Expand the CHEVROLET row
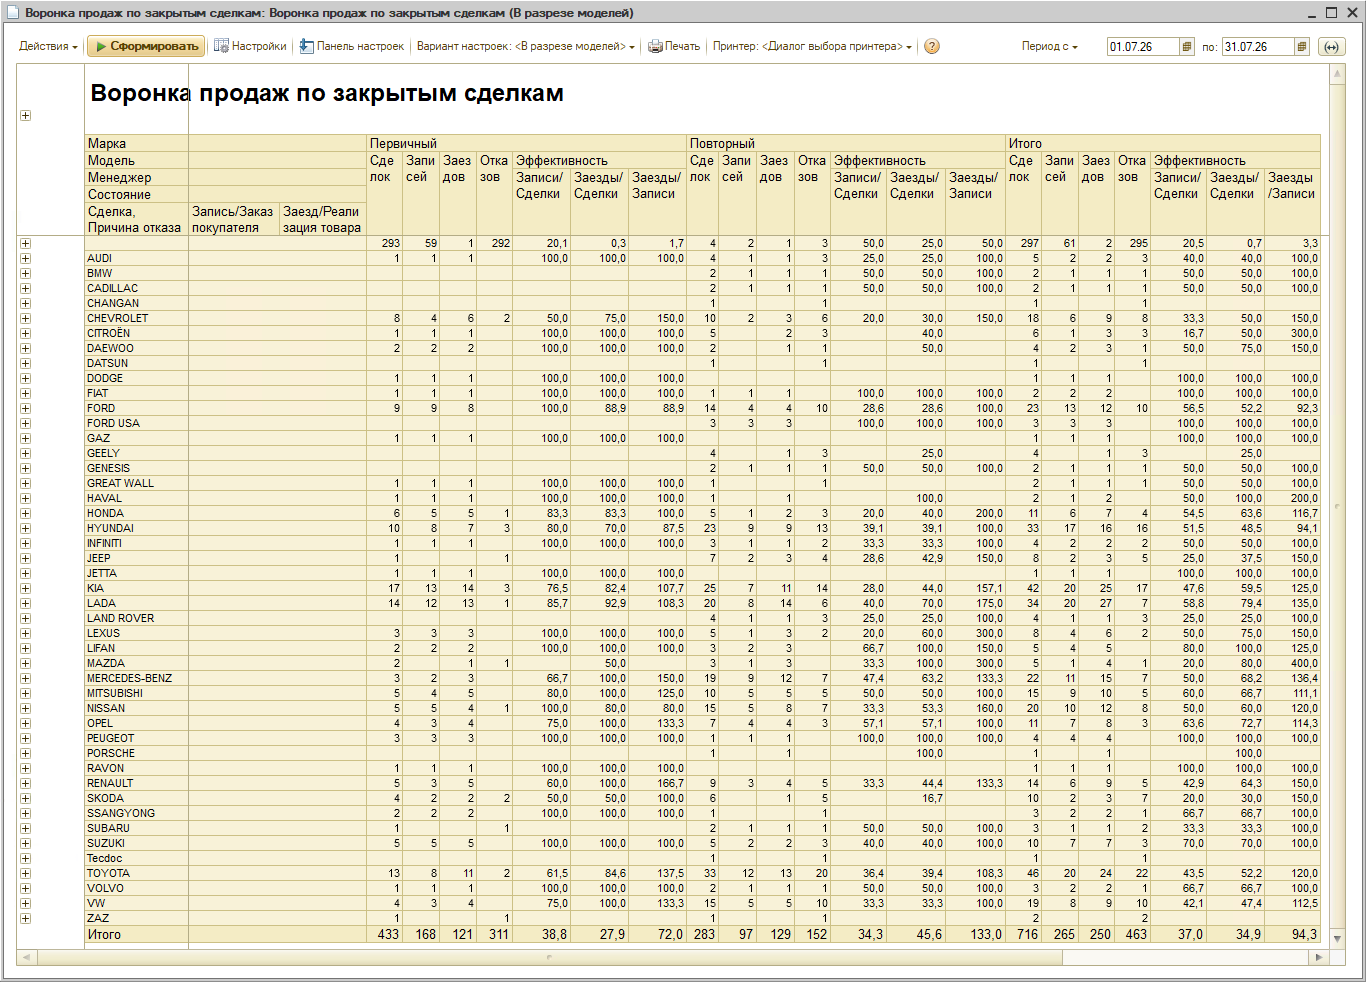The image size is (1366, 982). click(25, 318)
